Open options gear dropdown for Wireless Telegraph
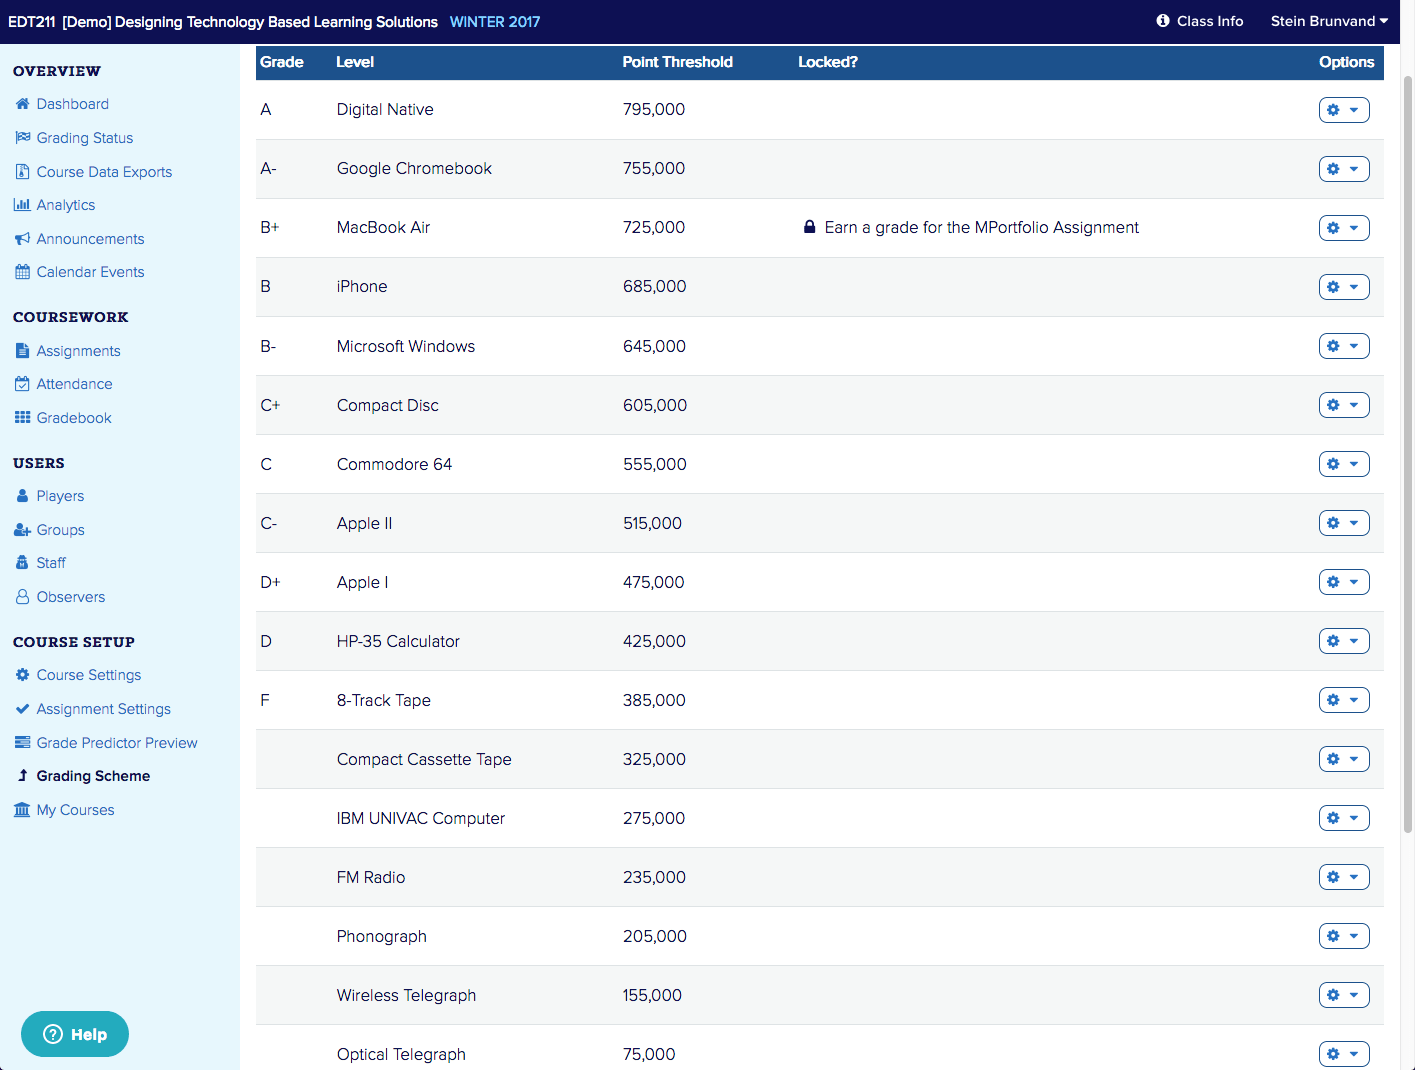The width and height of the screenshot is (1415, 1070). (x=1344, y=995)
